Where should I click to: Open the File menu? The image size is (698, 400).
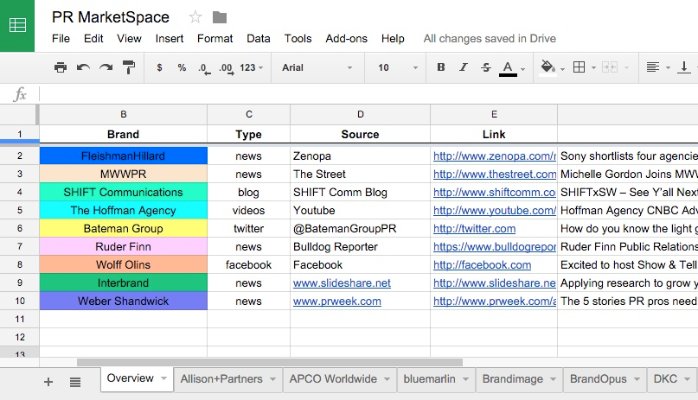tap(61, 39)
